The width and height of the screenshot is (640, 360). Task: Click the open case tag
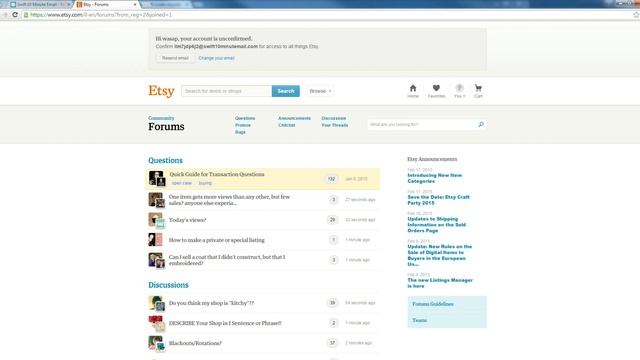182,183
